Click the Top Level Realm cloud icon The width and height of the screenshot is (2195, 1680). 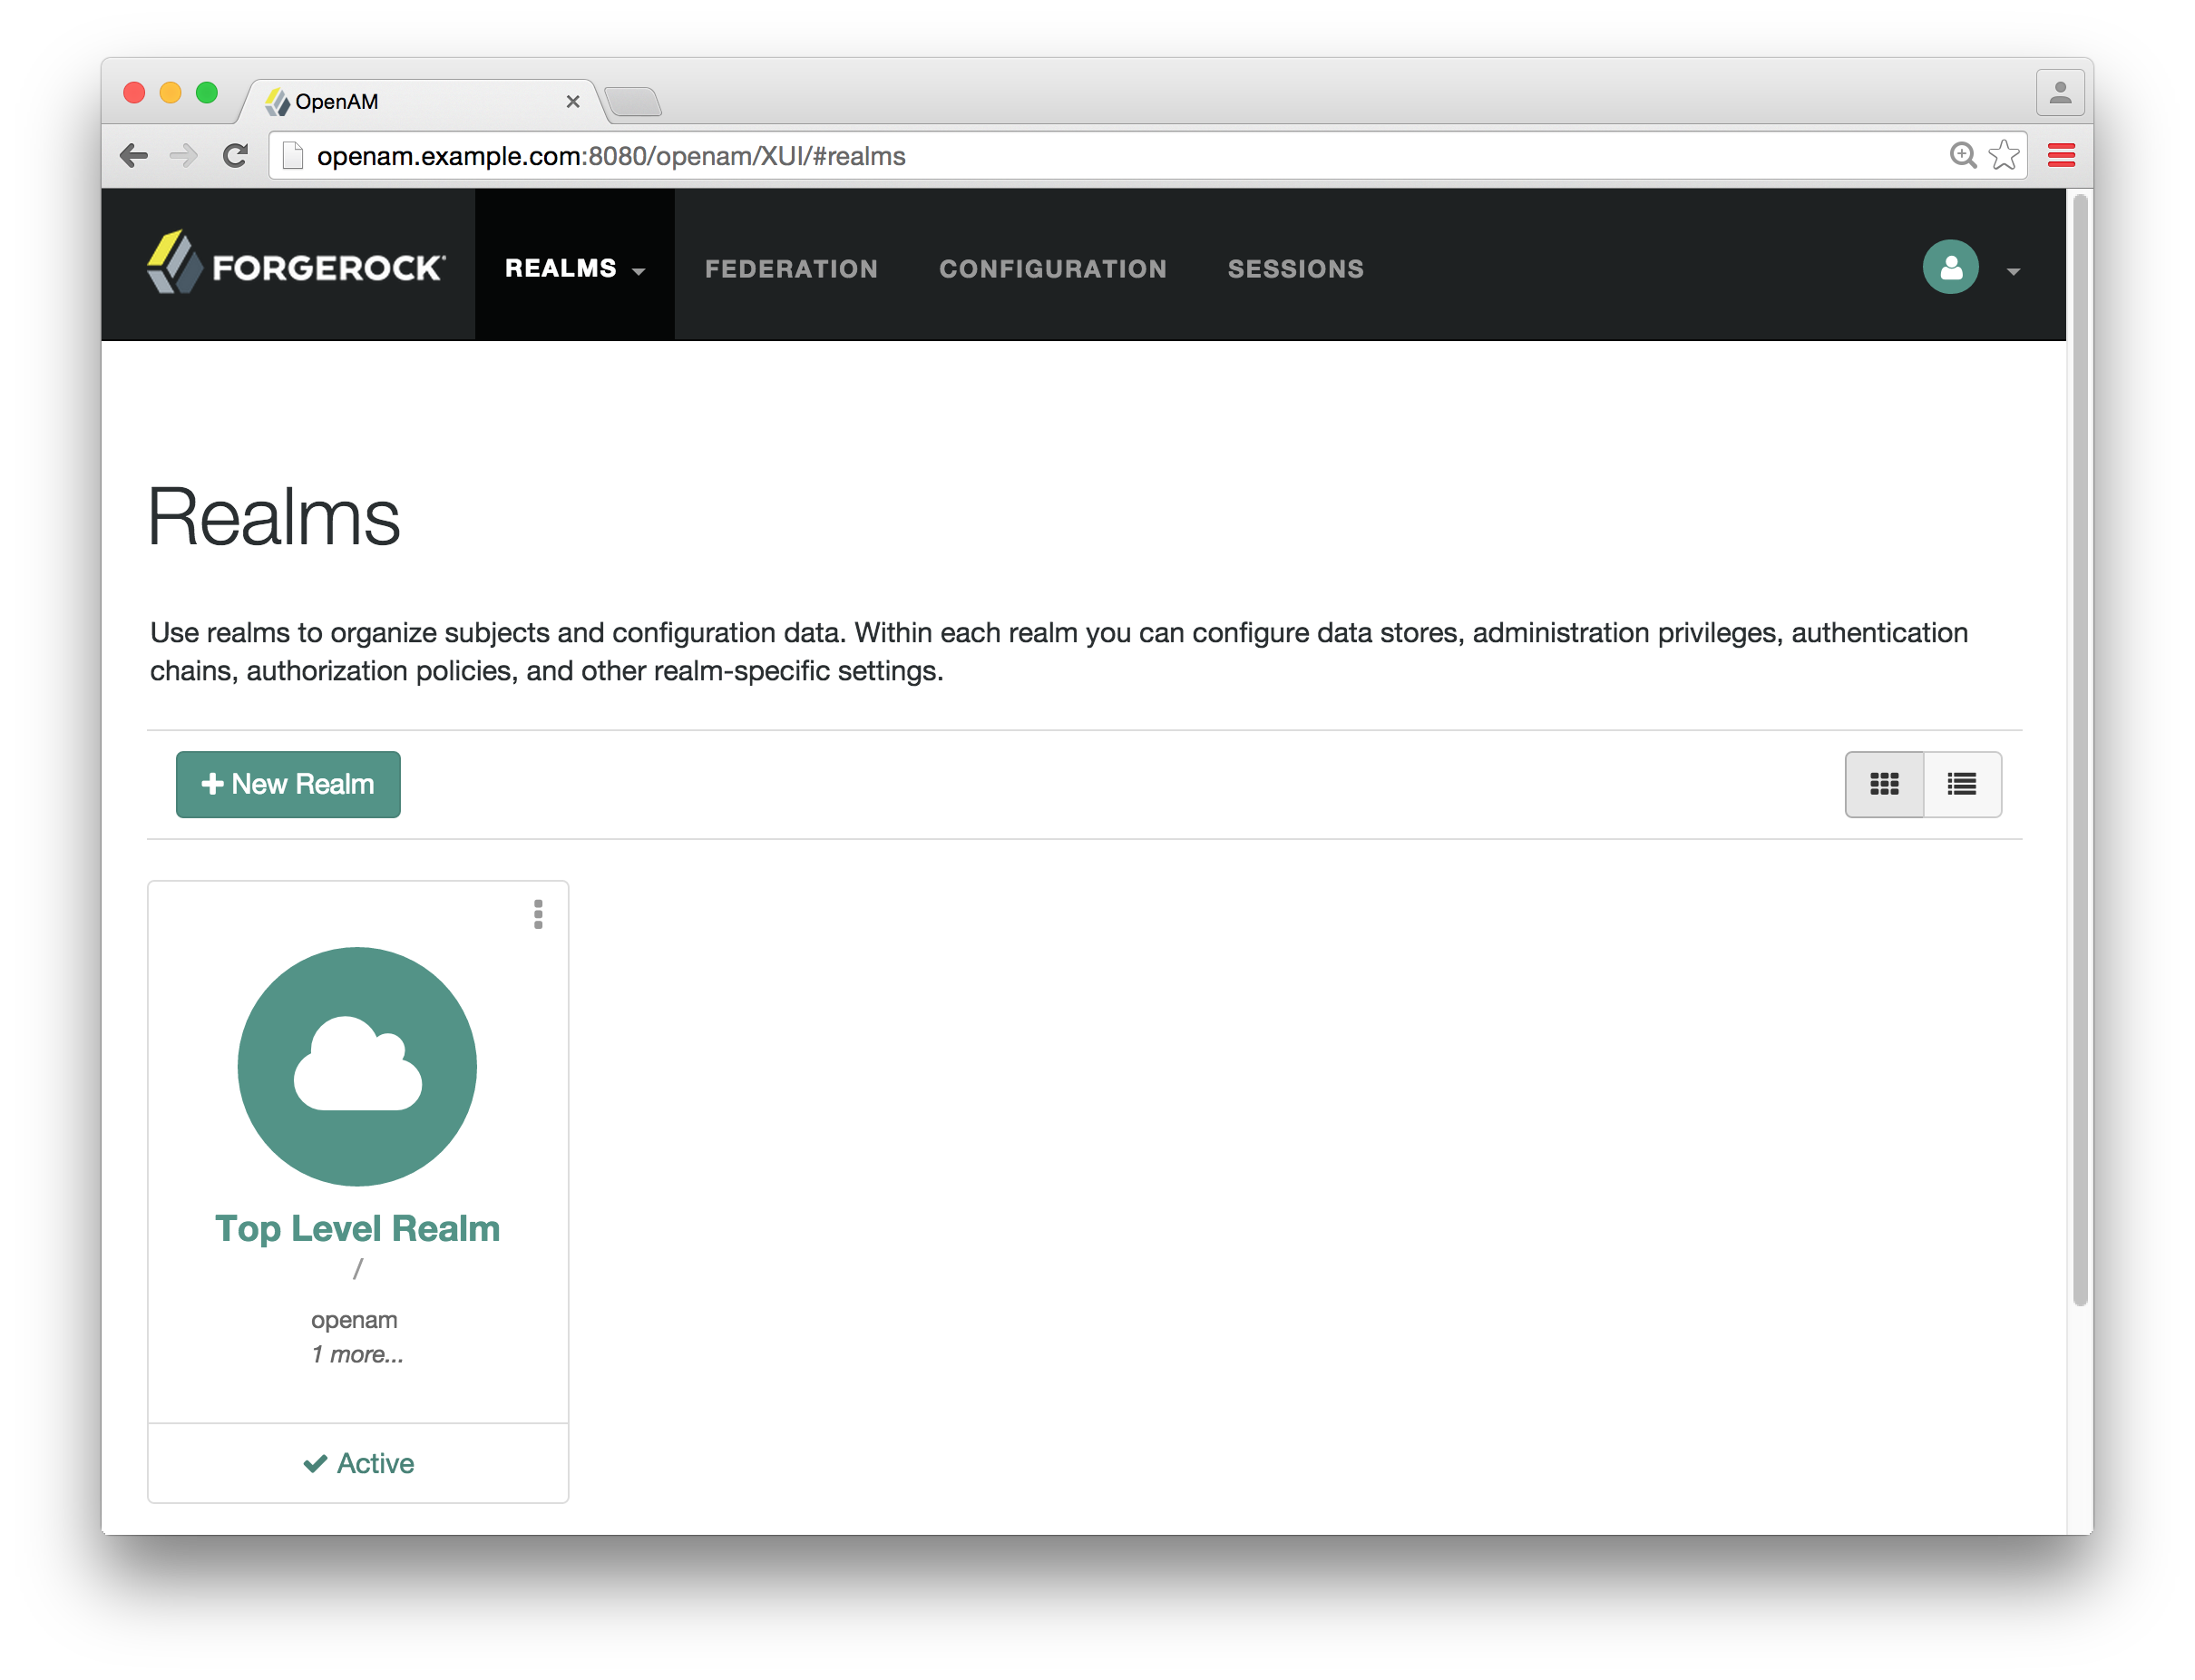click(357, 1066)
